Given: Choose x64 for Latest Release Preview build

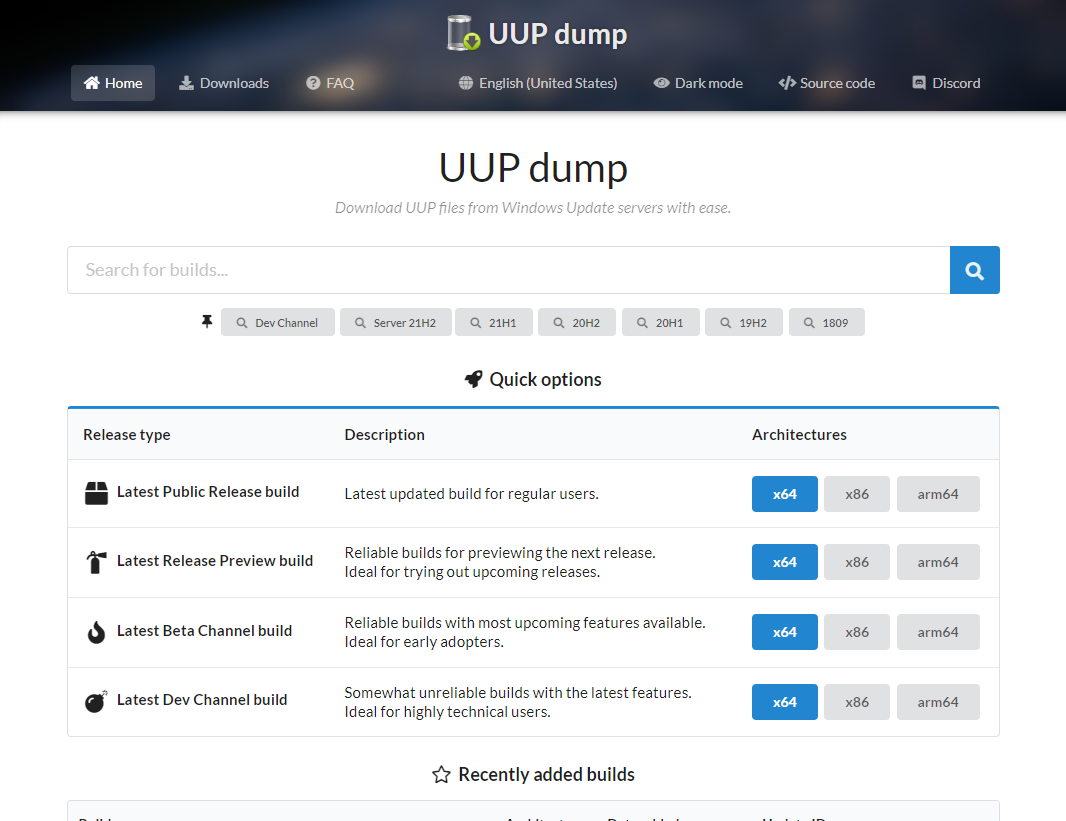Looking at the screenshot, I should click(785, 562).
